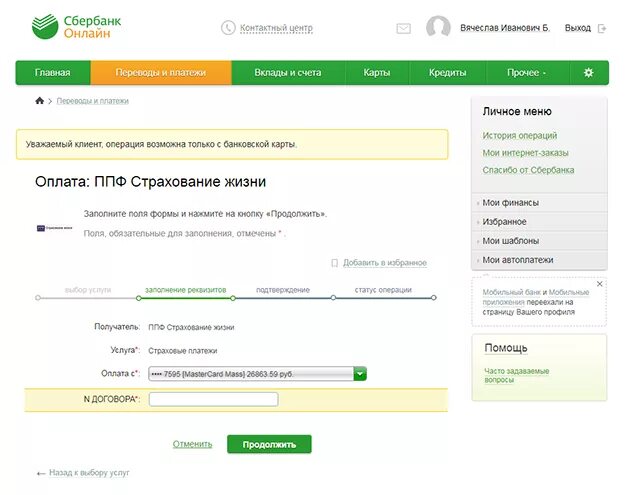The width and height of the screenshot is (625, 495).
Task: Open Мои интернет-заказы link
Action: [x=525, y=153]
